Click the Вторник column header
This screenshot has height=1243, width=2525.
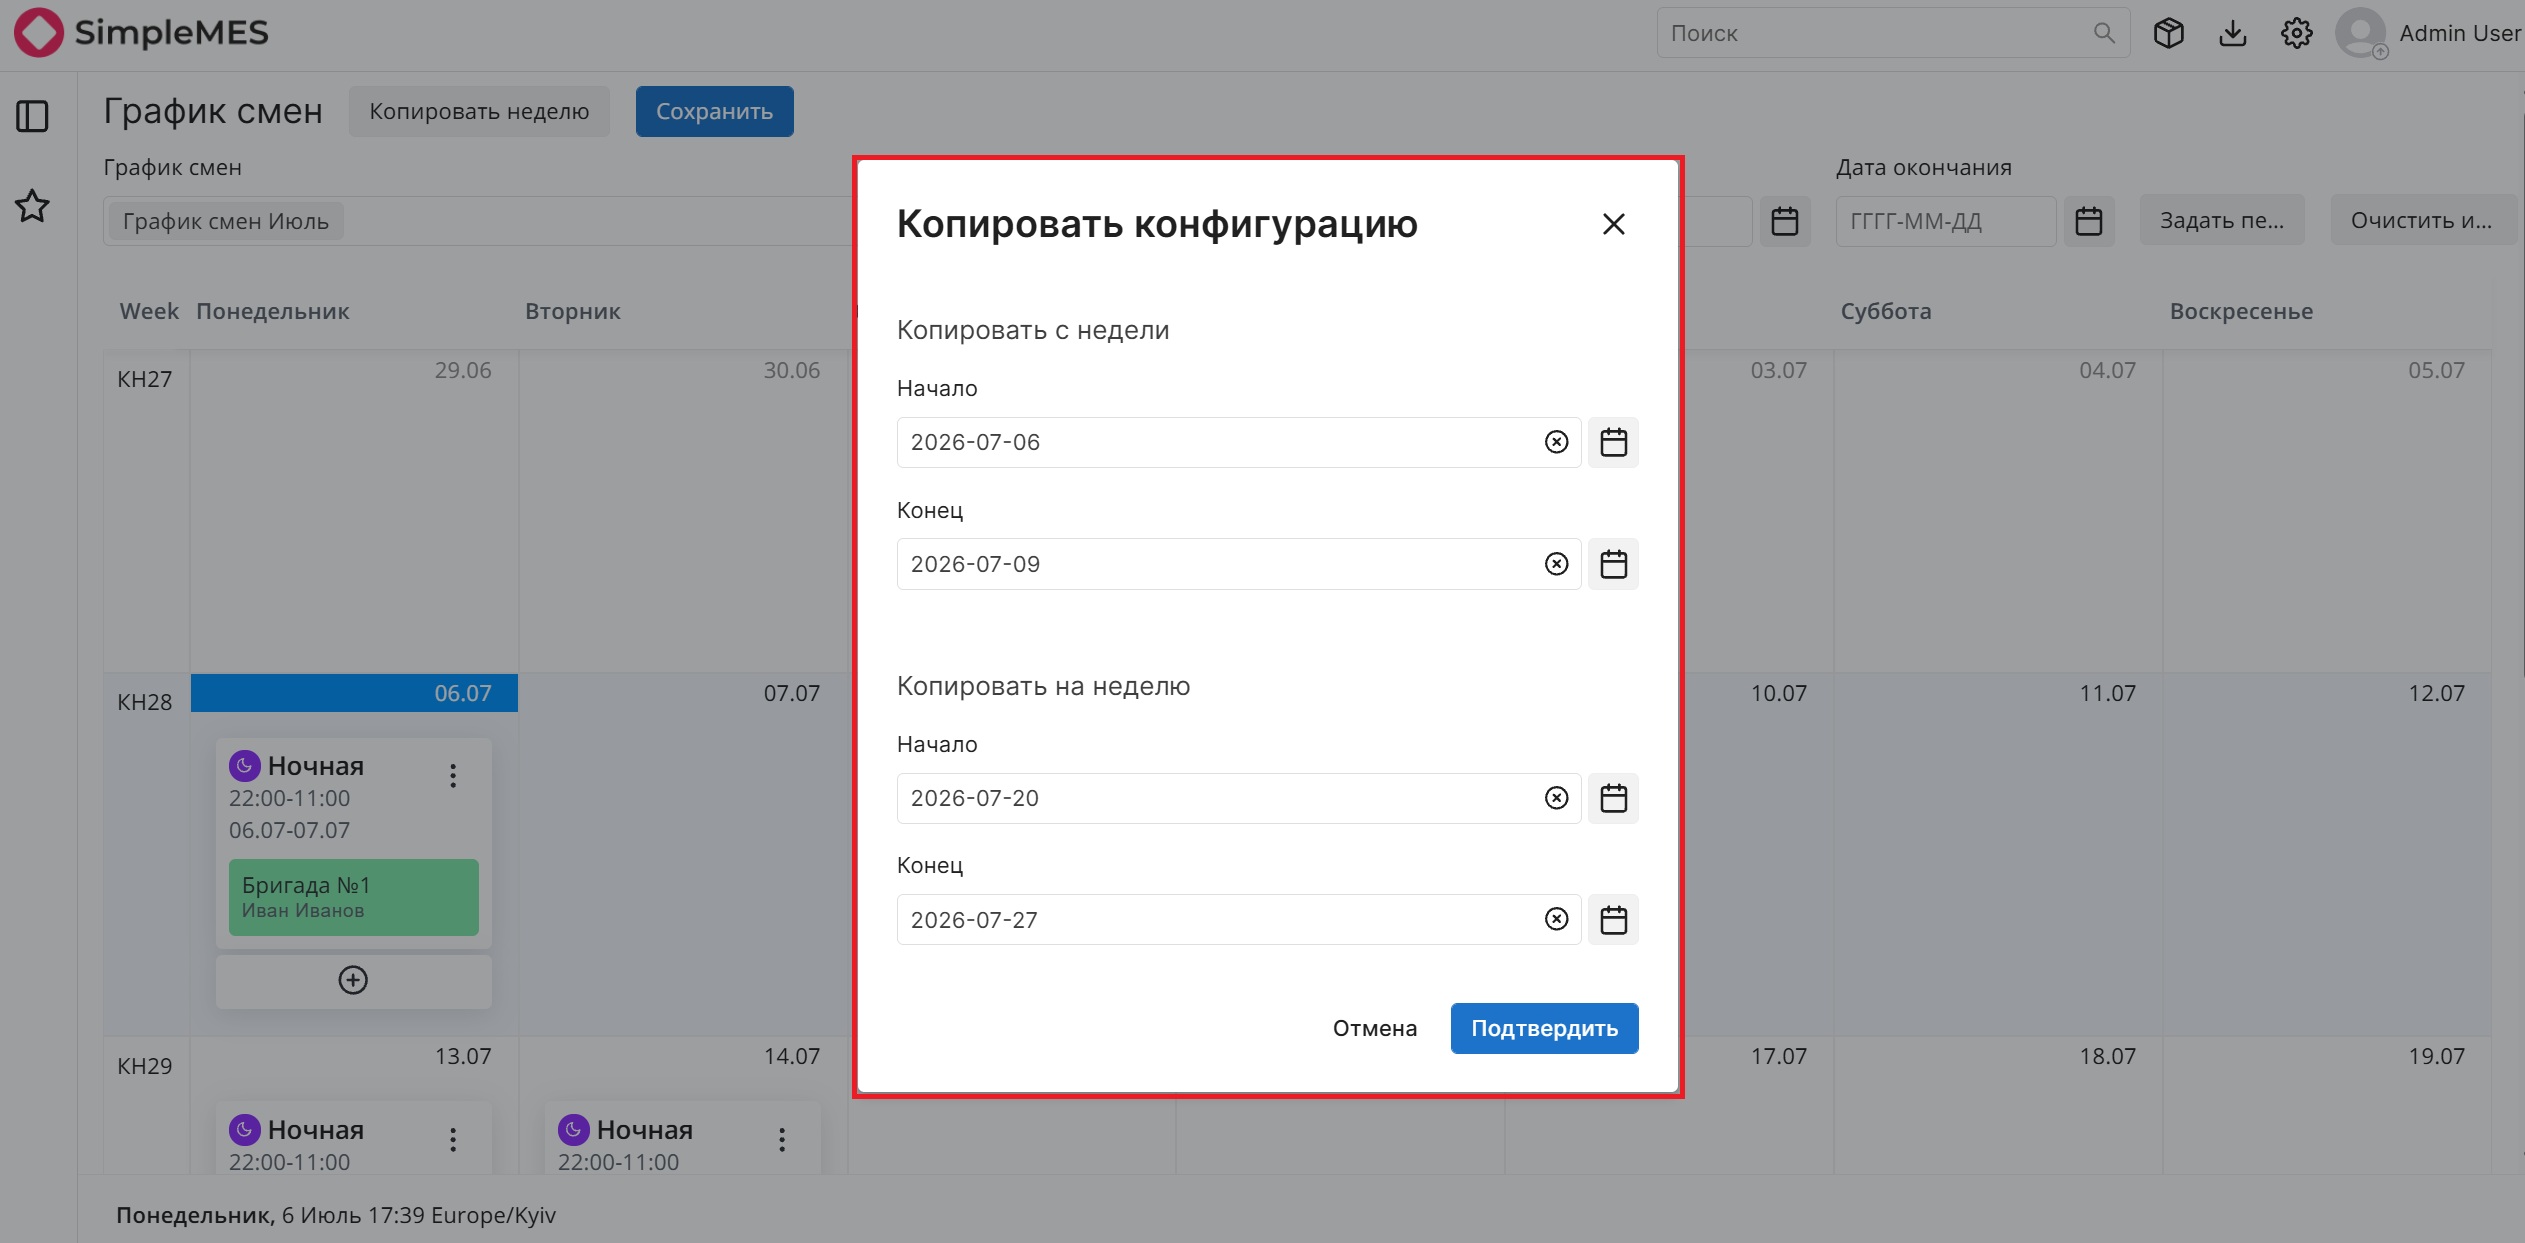573,311
